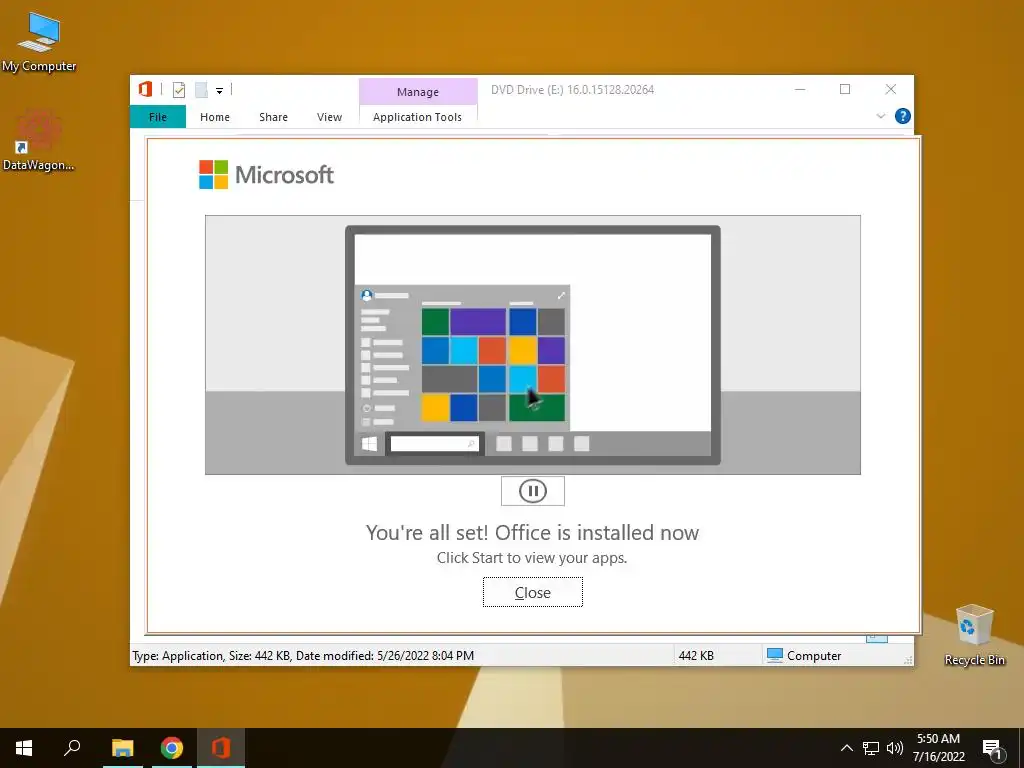Switch to the View ribbon tab
This screenshot has height=768, width=1024.
click(x=329, y=117)
